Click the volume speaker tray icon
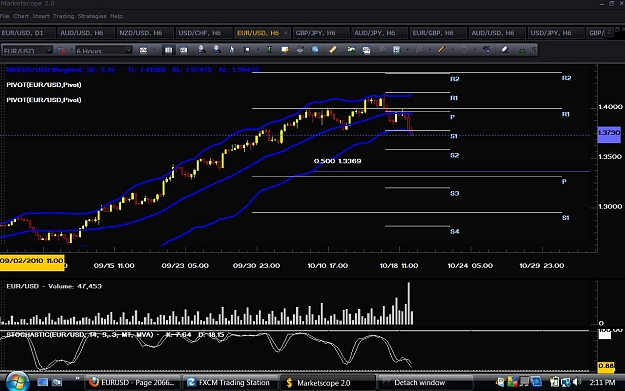This screenshot has width=625, height=391. click(577, 382)
